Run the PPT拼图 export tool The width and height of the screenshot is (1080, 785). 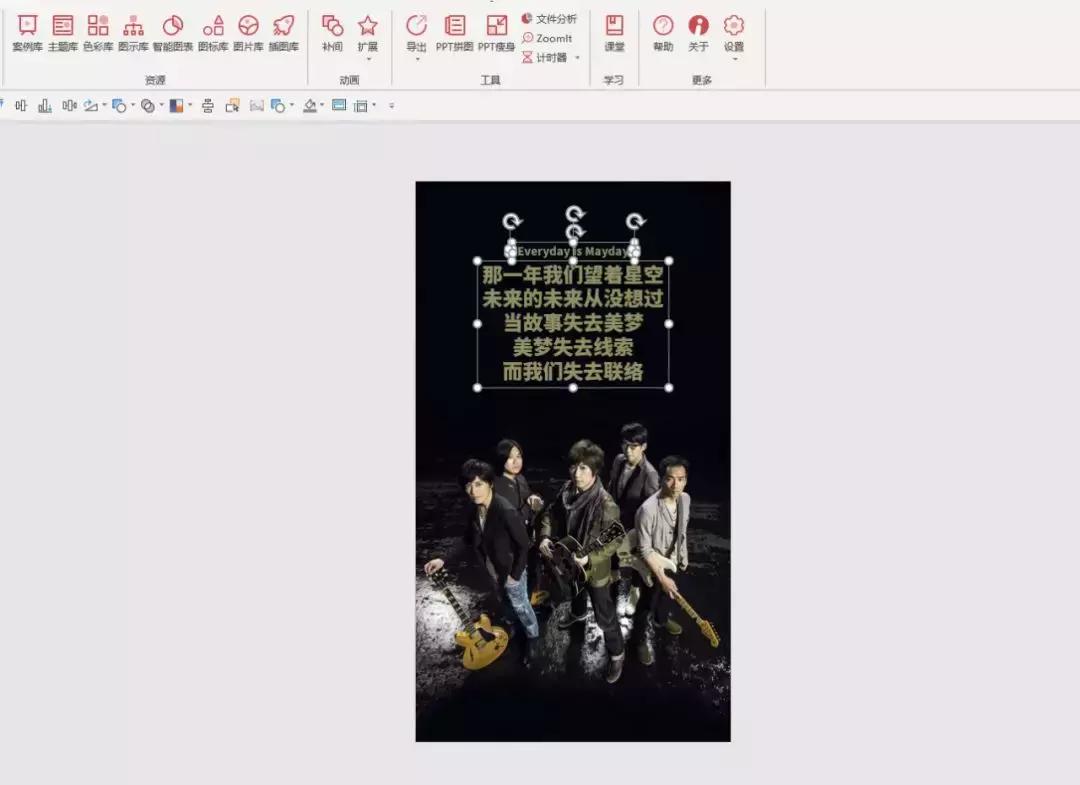(454, 33)
